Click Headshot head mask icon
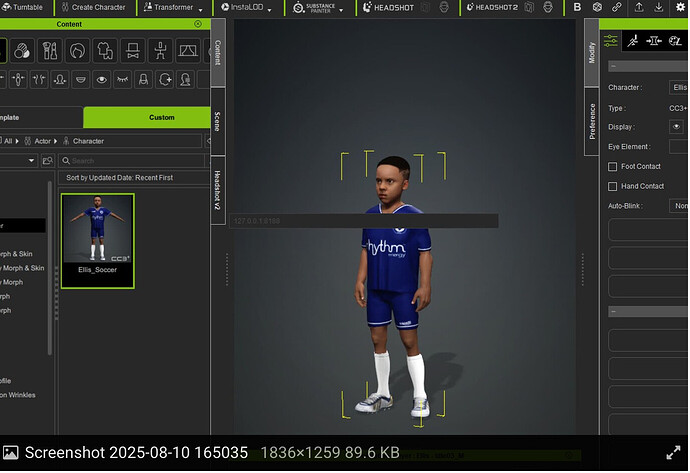 point(444,7)
